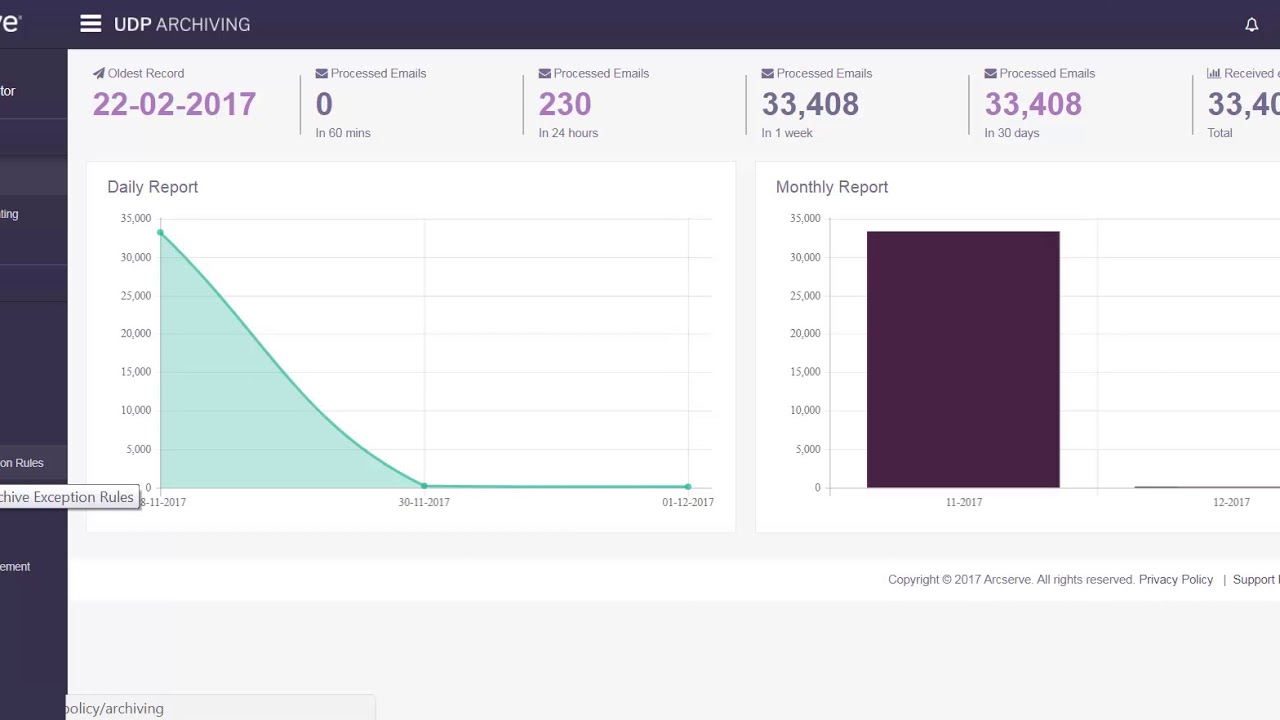Image resolution: width=1280 pixels, height=720 pixels.
Task: Click the 11-2017 axis label
Action: [x=964, y=502]
